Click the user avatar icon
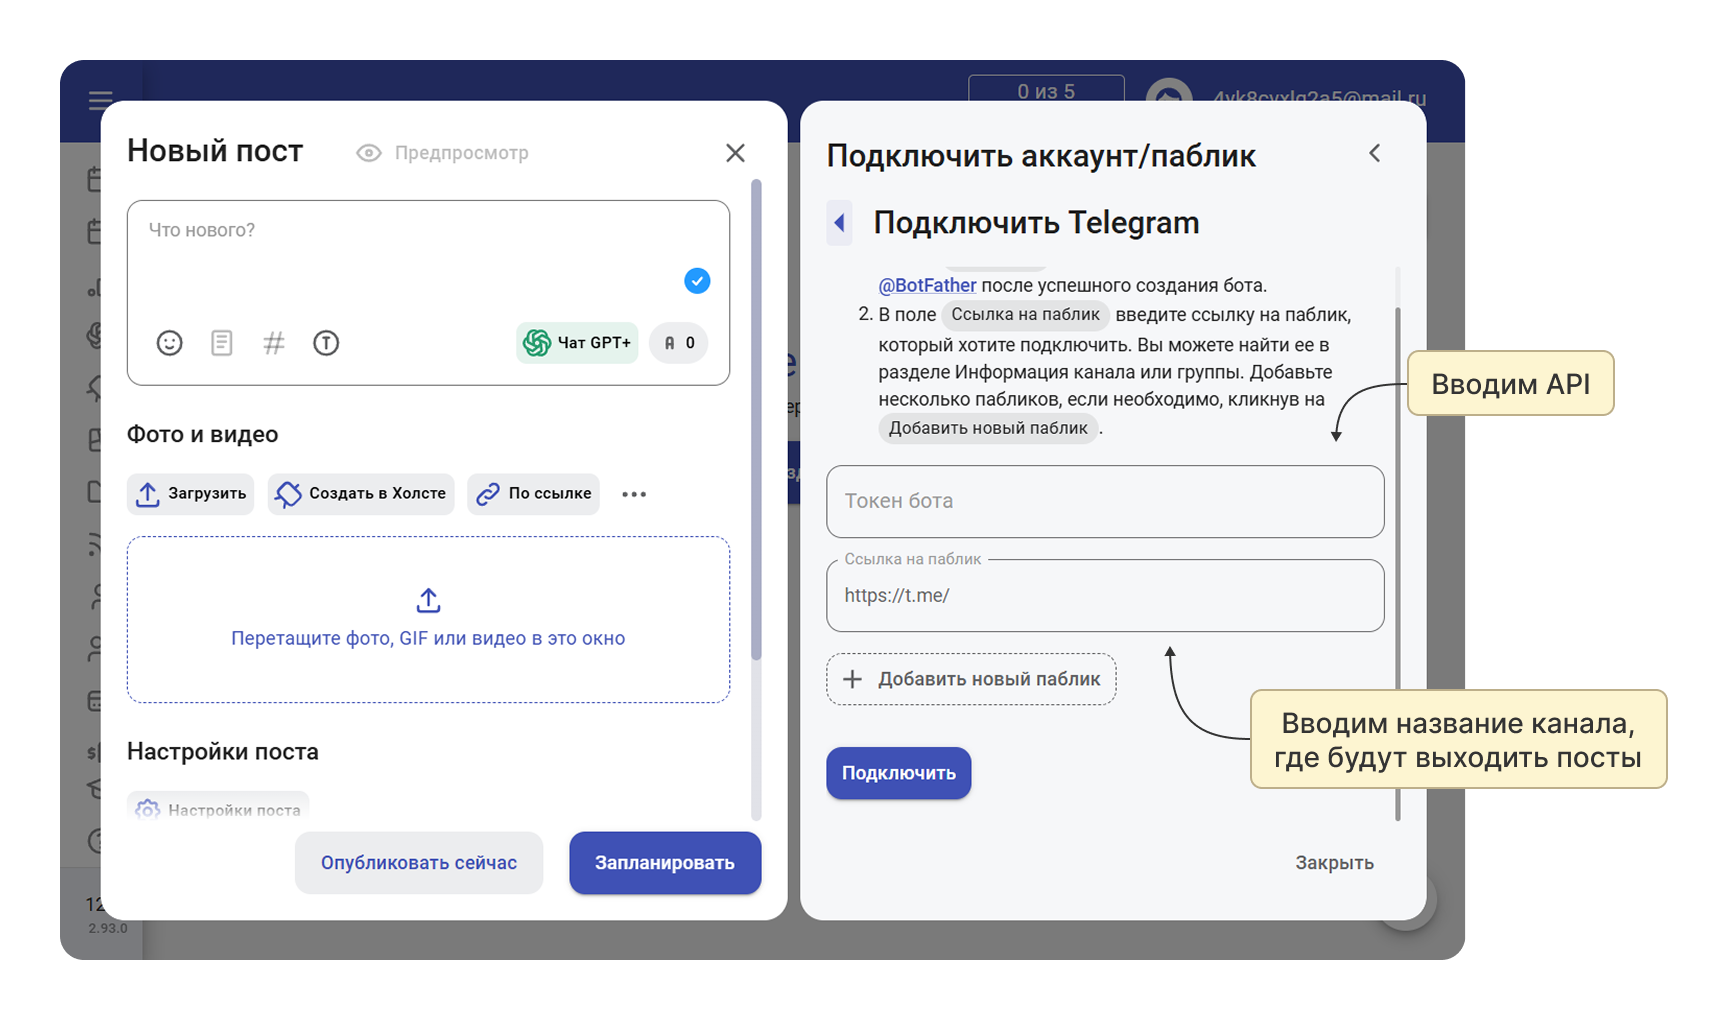This screenshot has width=1728, height=1020. [1169, 90]
